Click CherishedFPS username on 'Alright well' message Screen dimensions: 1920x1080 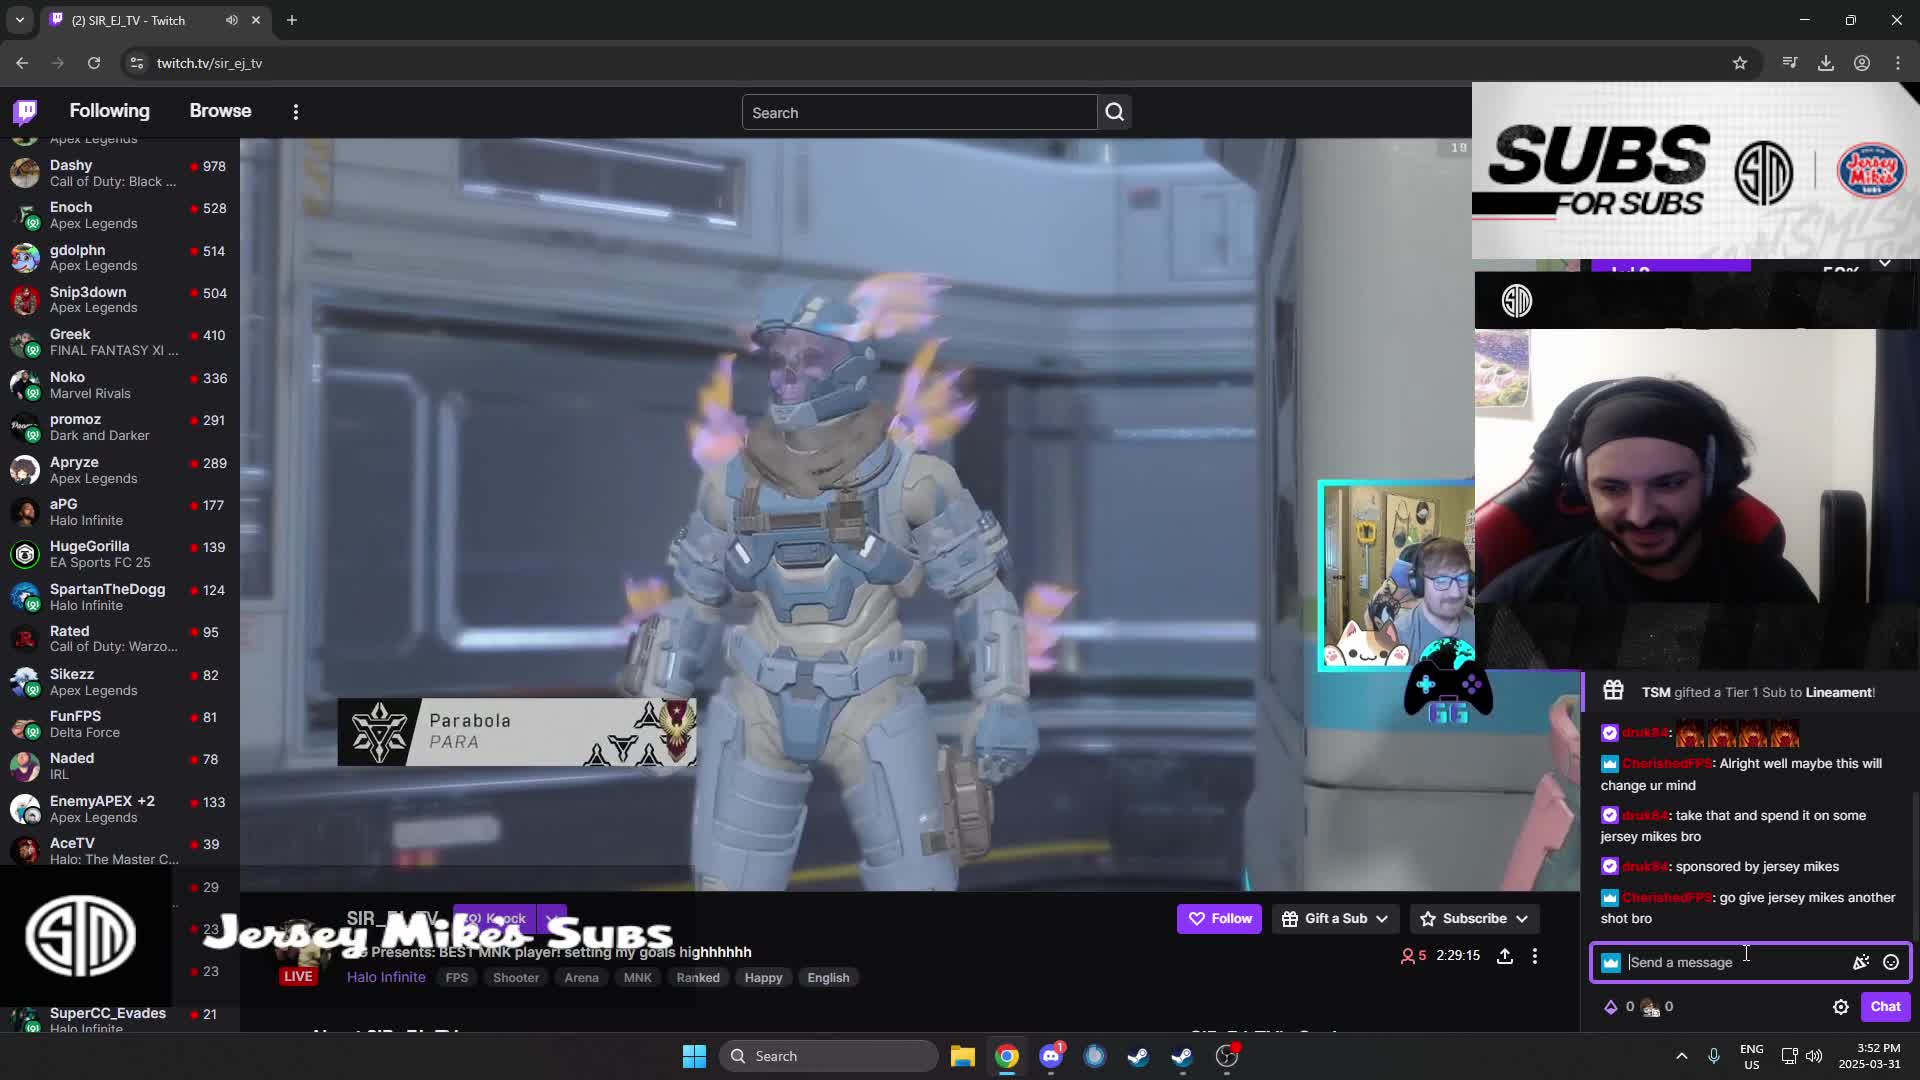click(x=1666, y=763)
